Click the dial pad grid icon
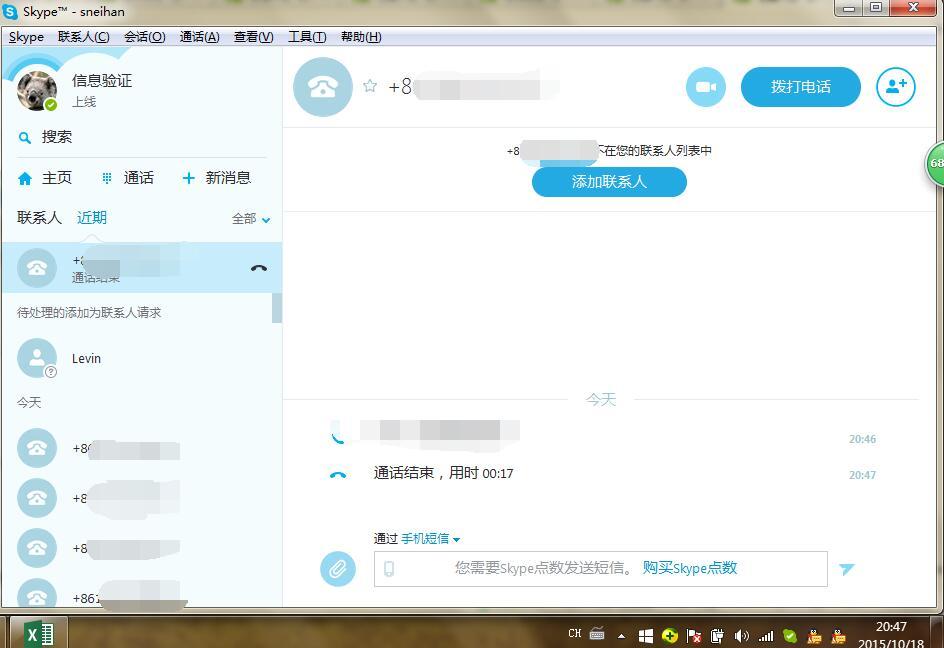The height and width of the screenshot is (648, 944). (x=107, y=178)
